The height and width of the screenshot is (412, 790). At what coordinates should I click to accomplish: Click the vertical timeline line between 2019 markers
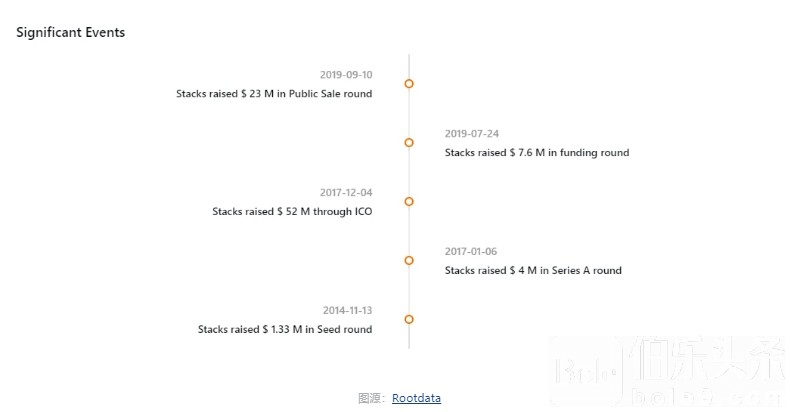point(409,114)
